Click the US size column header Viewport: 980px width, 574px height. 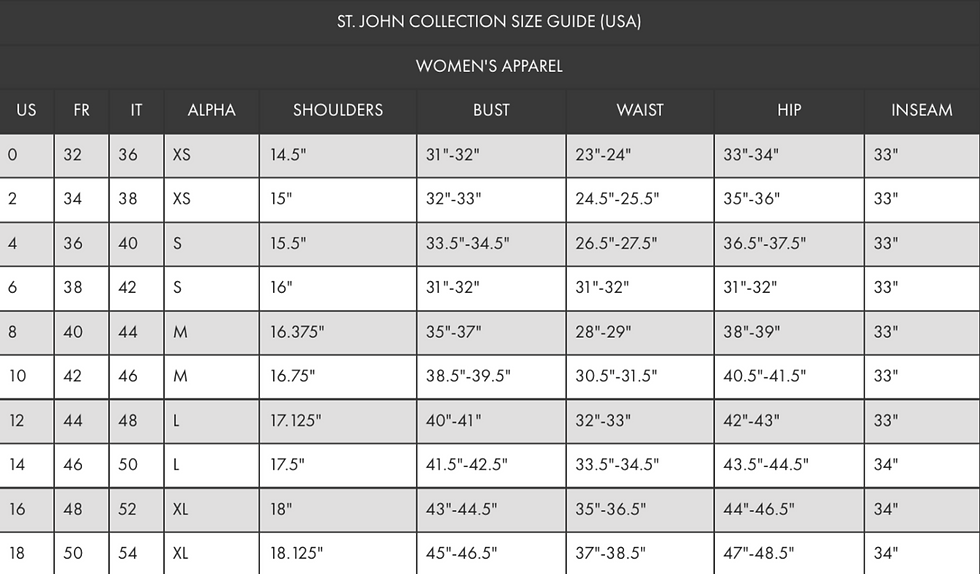coord(26,111)
